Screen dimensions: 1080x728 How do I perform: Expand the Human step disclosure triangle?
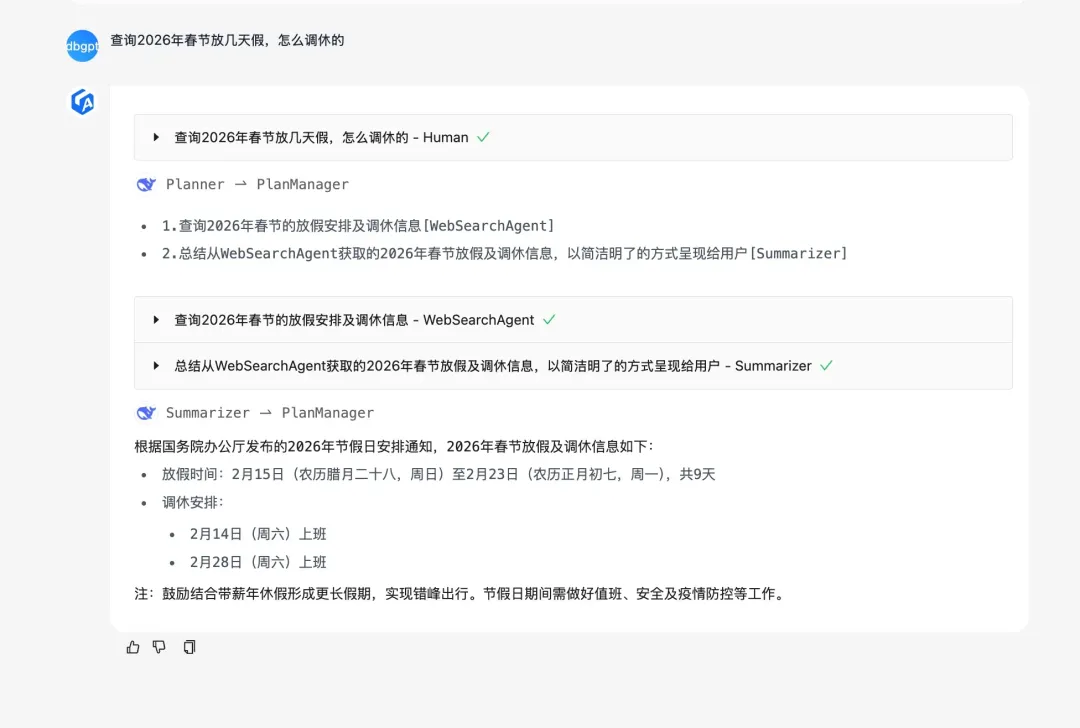point(156,137)
